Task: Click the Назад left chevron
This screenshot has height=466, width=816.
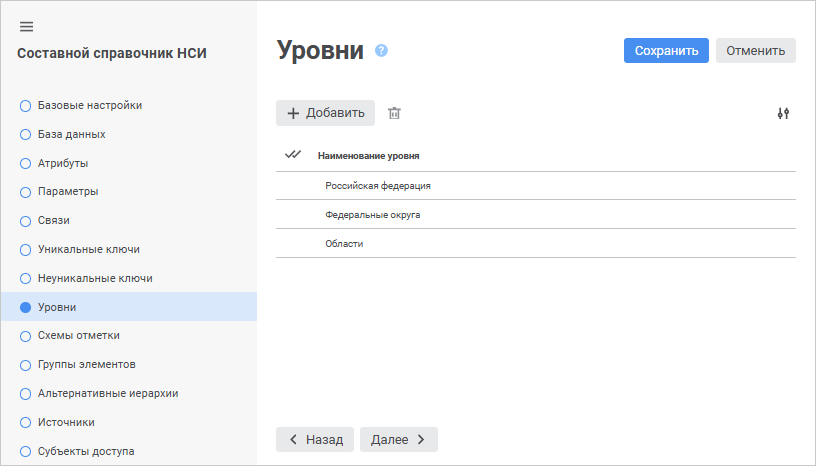Action: (293, 439)
